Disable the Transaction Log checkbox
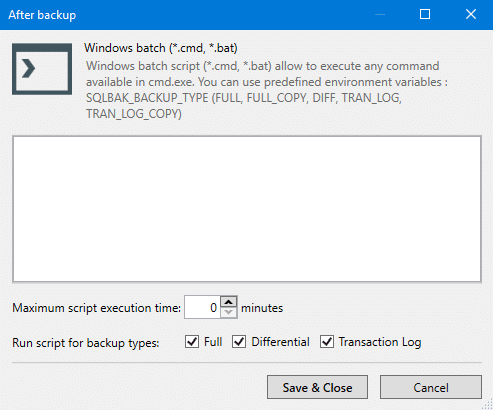This screenshot has height=410, width=493. (x=327, y=342)
